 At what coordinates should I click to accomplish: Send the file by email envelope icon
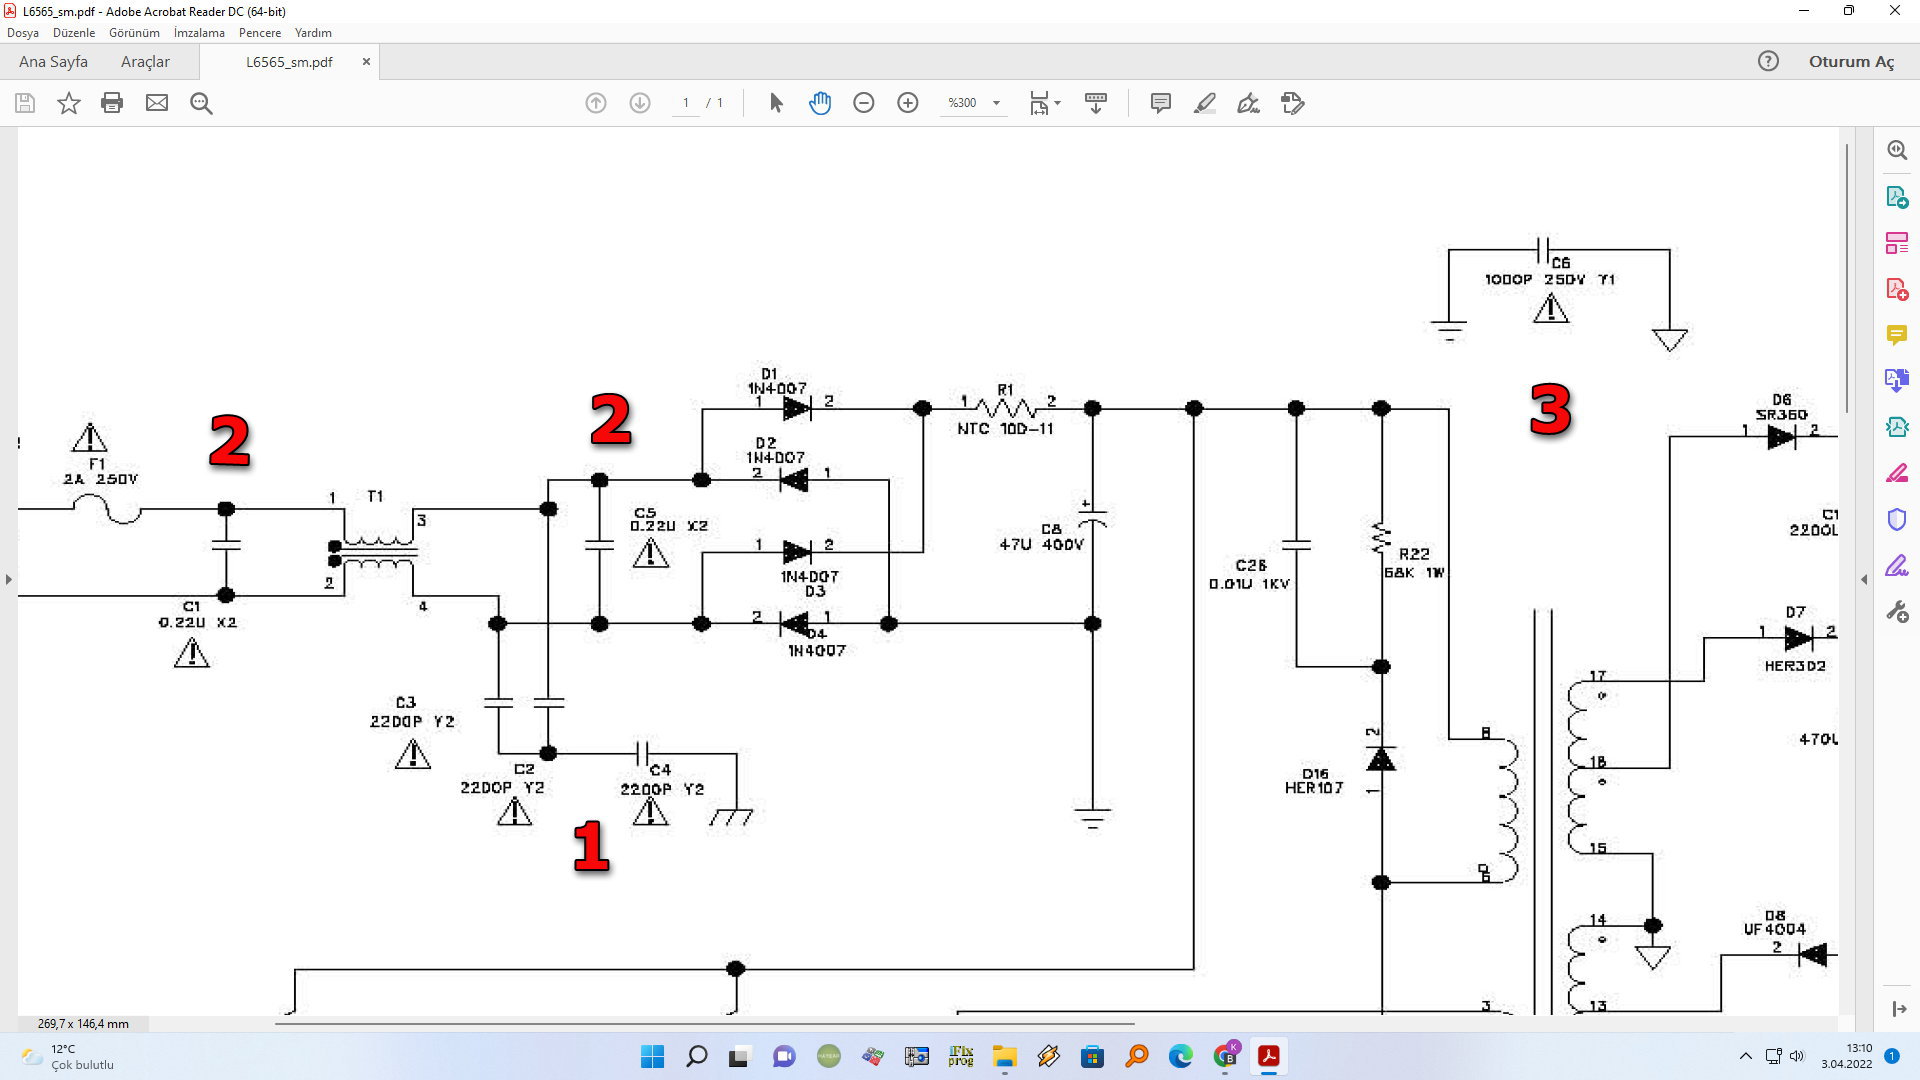[x=157, y=103]
